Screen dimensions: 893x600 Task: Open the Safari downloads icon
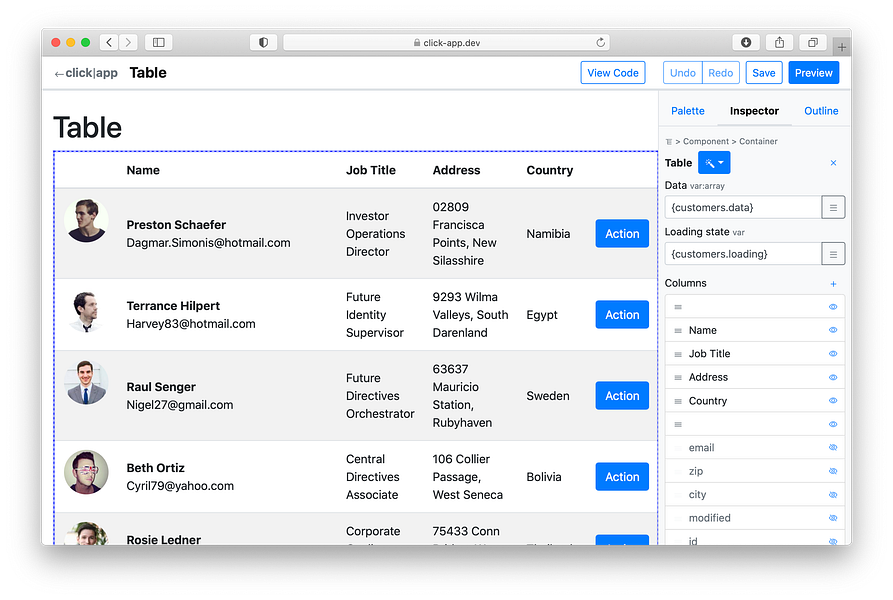[x=745, y=42]
